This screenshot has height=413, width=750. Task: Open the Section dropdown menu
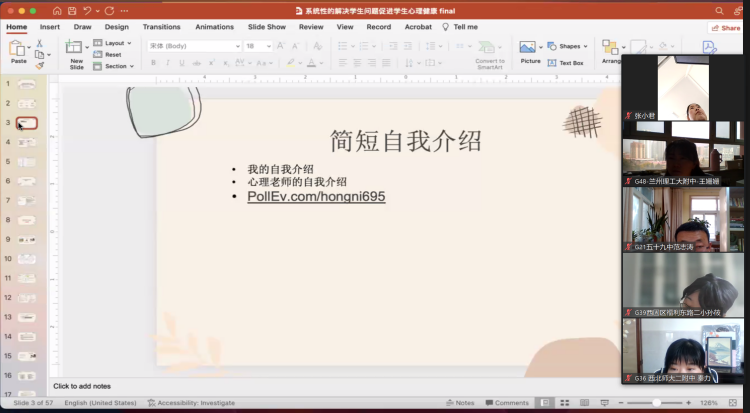click(x=117, y=66)
